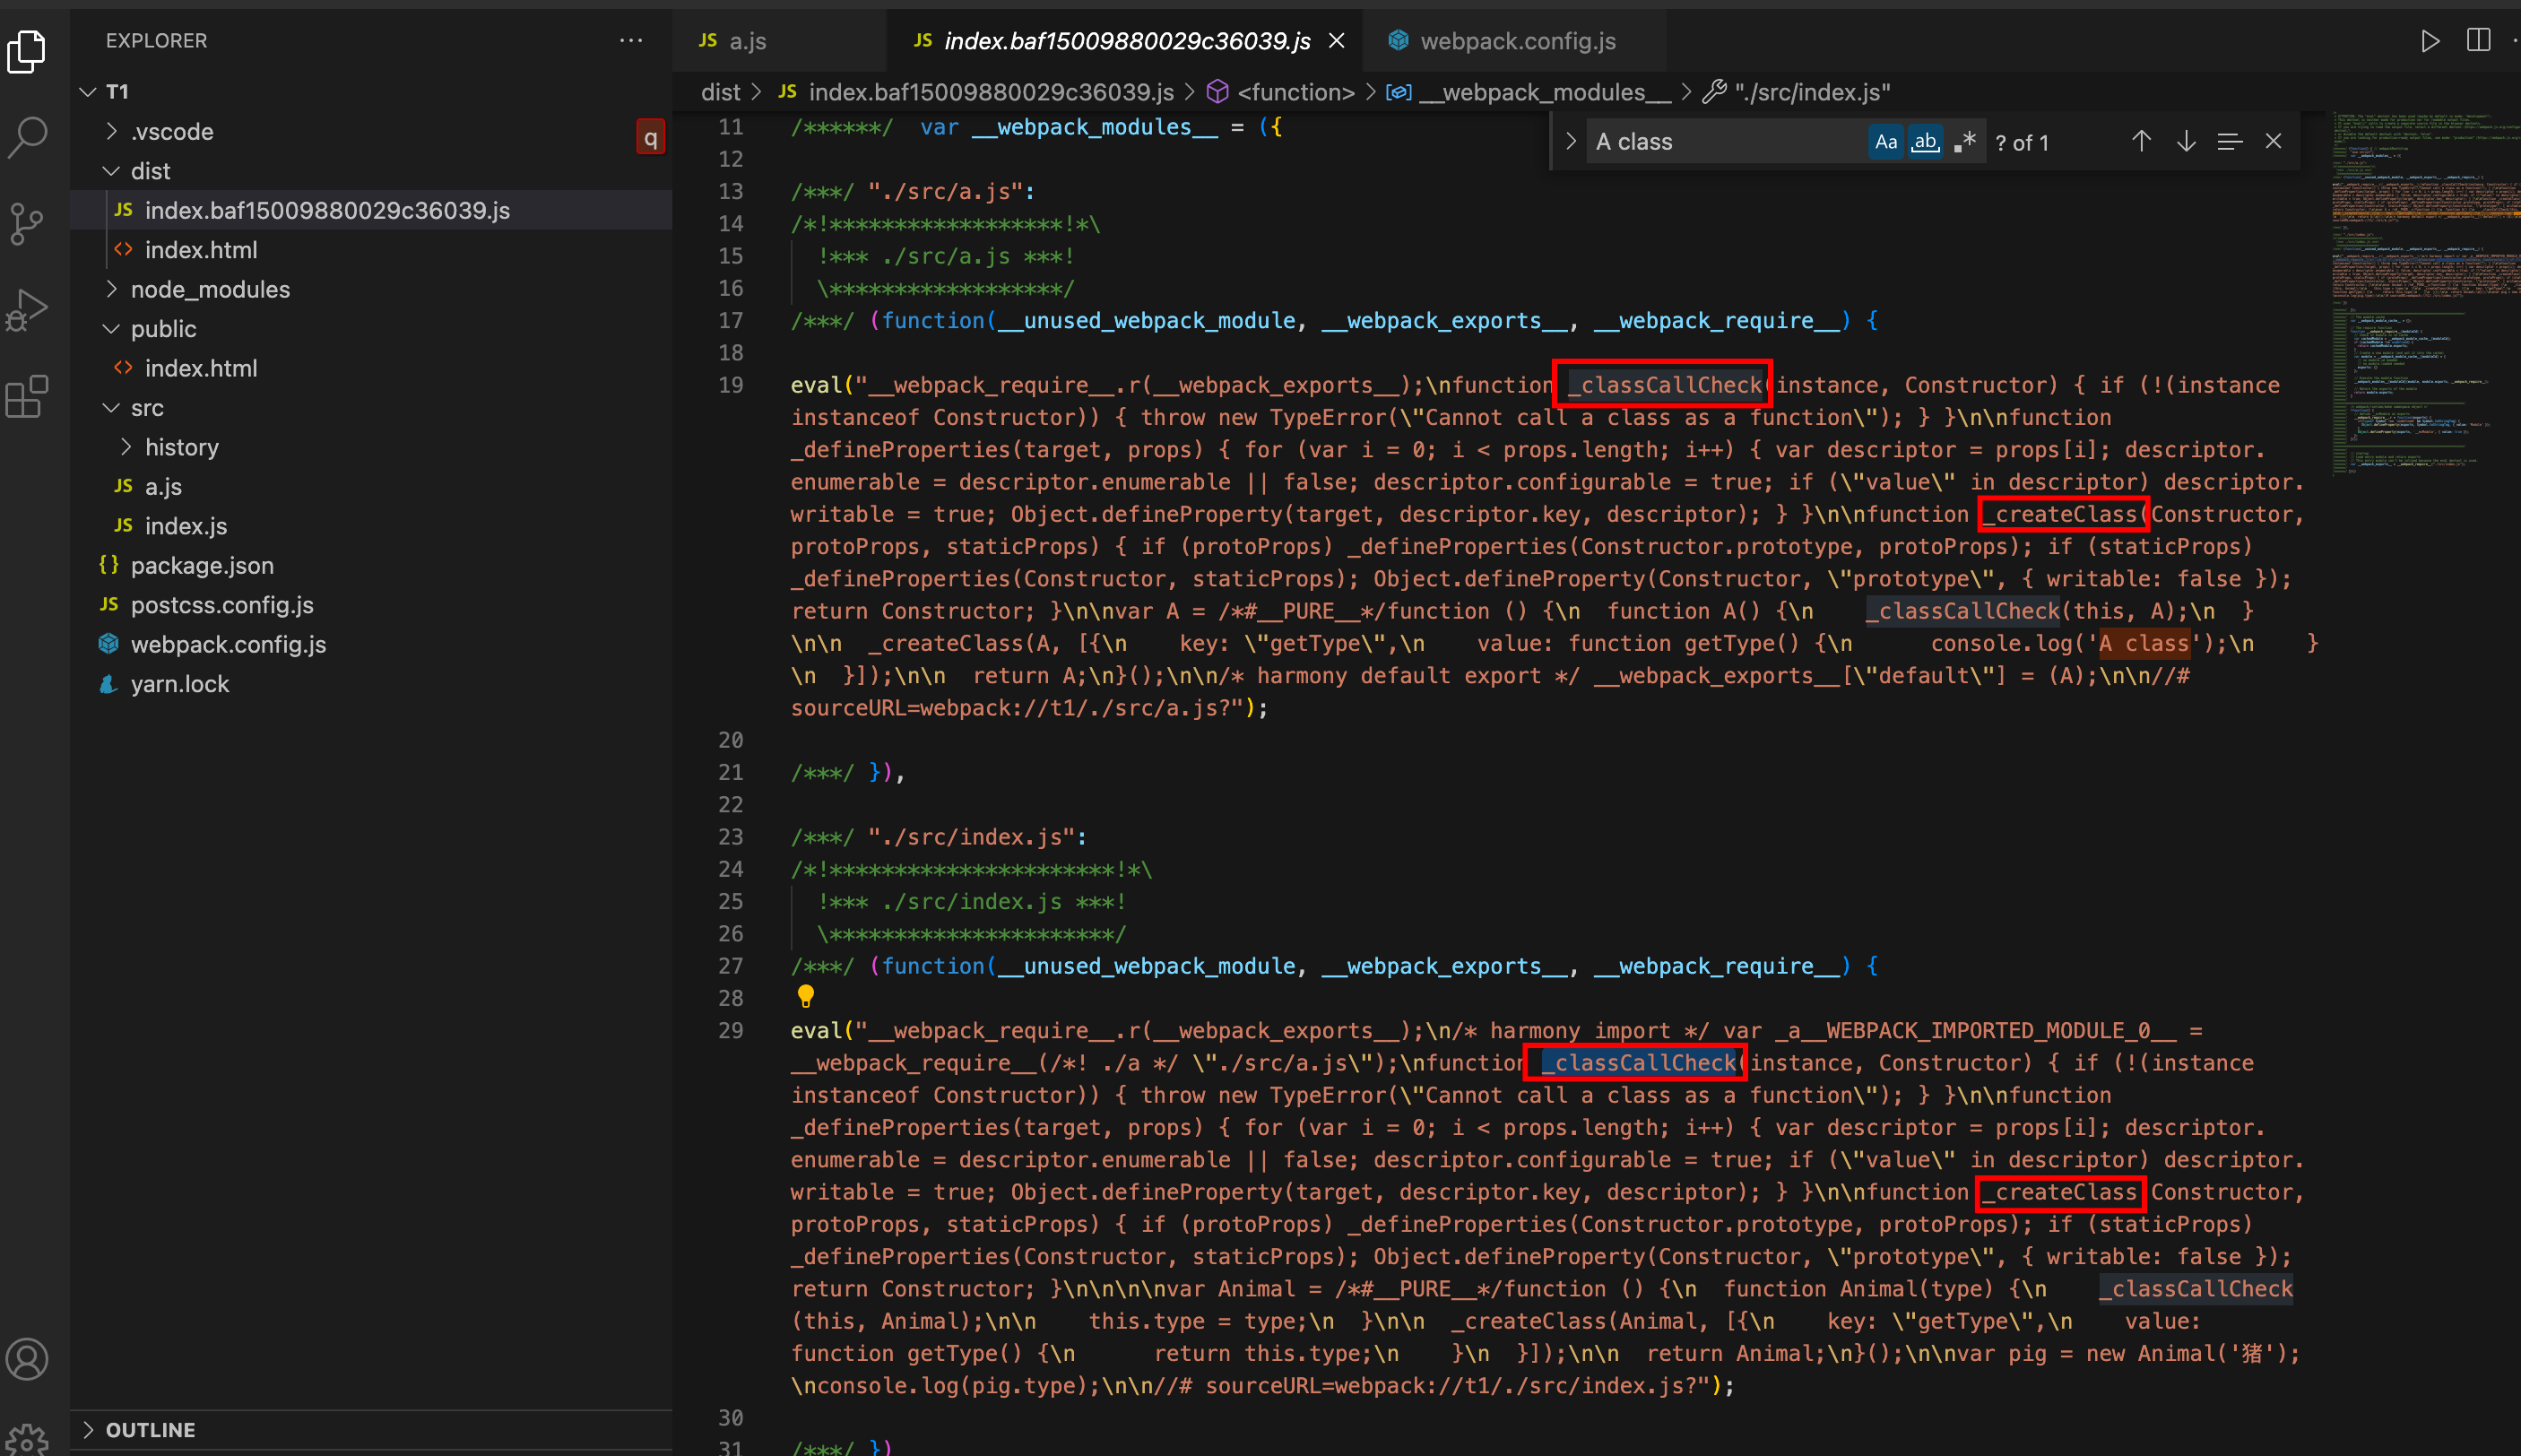Open Explorer views and more actions menu
Viewport: 2521px width, 1456px height.
click(x=631, y=40)
